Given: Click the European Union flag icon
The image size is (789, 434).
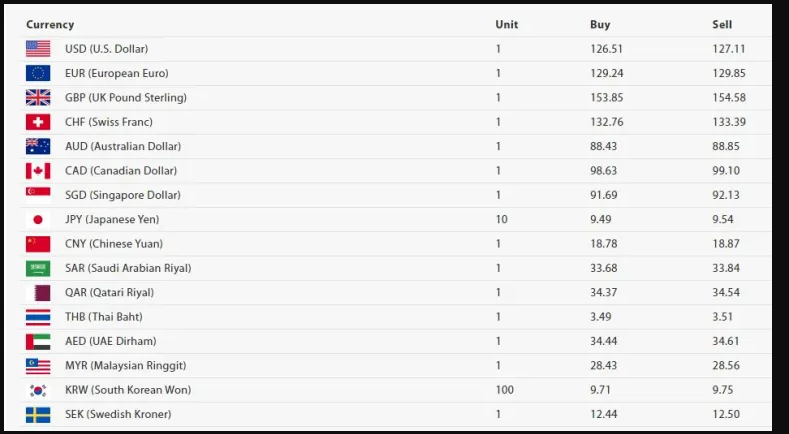Looking at the screenshot, I should 38,74.
